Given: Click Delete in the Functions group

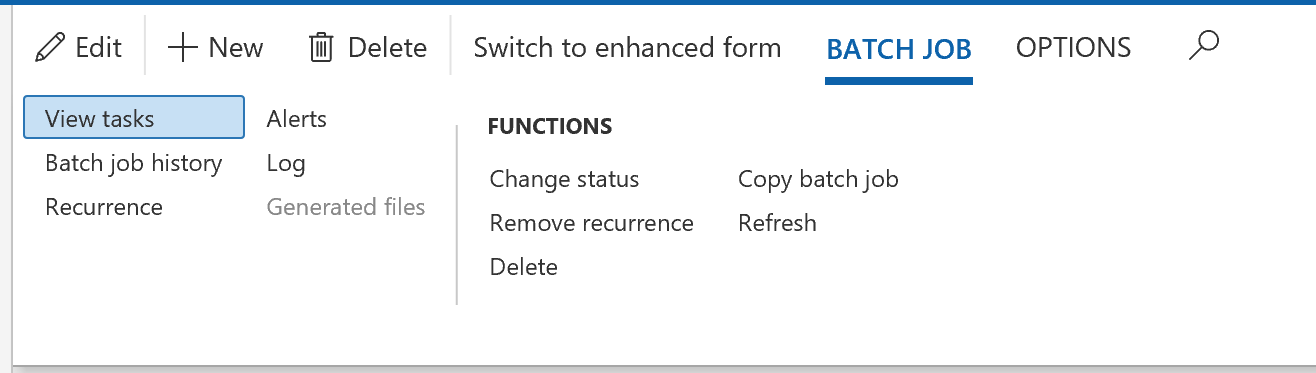Looking at the screenshot, I should [x=524, y=267].
